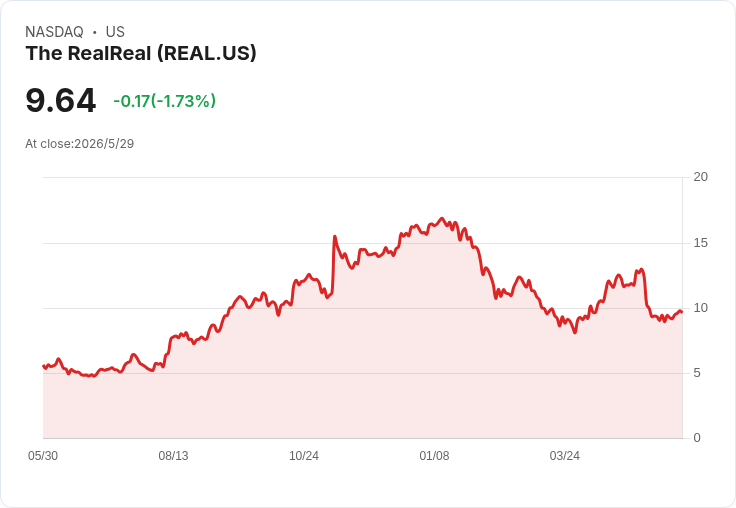Click the NASDAQ exchange label
The image size is (736, 508).
(54, 32)
